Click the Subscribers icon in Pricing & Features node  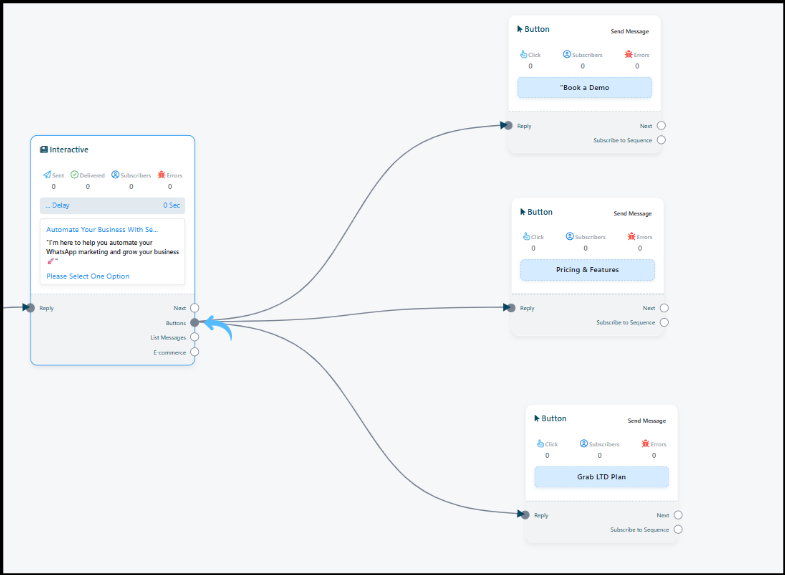(569, 236)
